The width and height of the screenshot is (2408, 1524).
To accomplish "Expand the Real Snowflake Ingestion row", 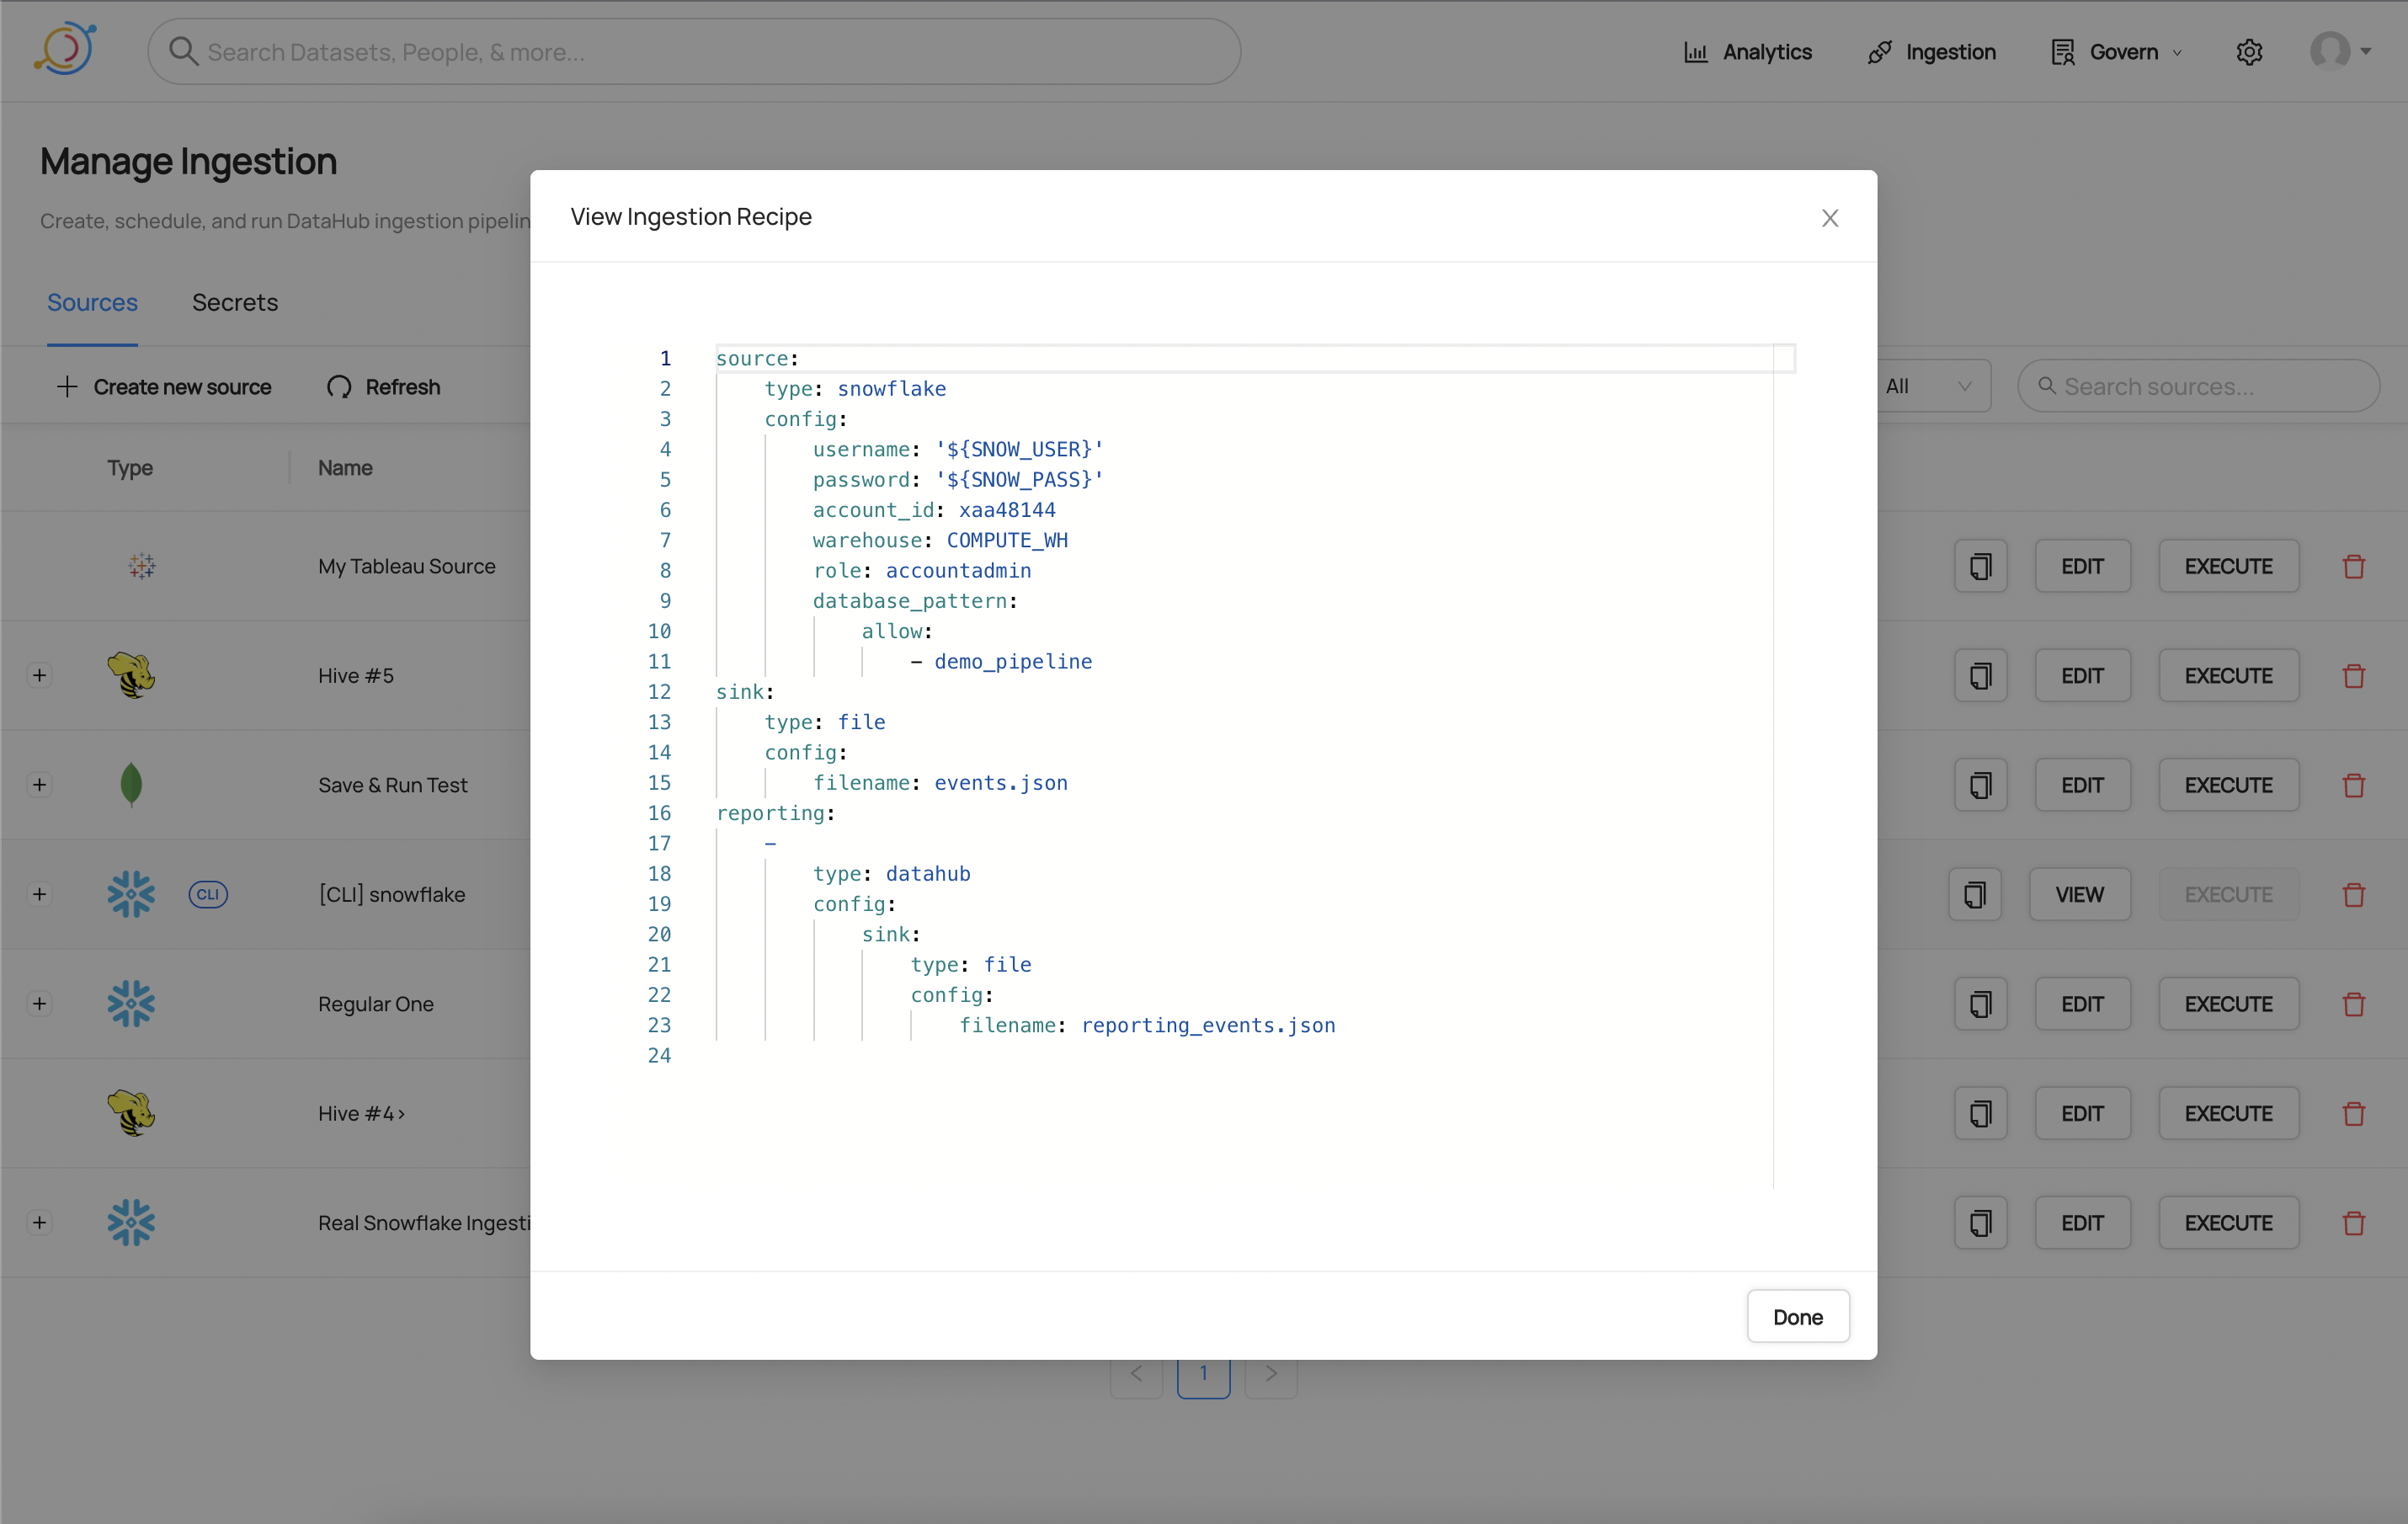I will pyautogui.click(x=39, y=1223).
